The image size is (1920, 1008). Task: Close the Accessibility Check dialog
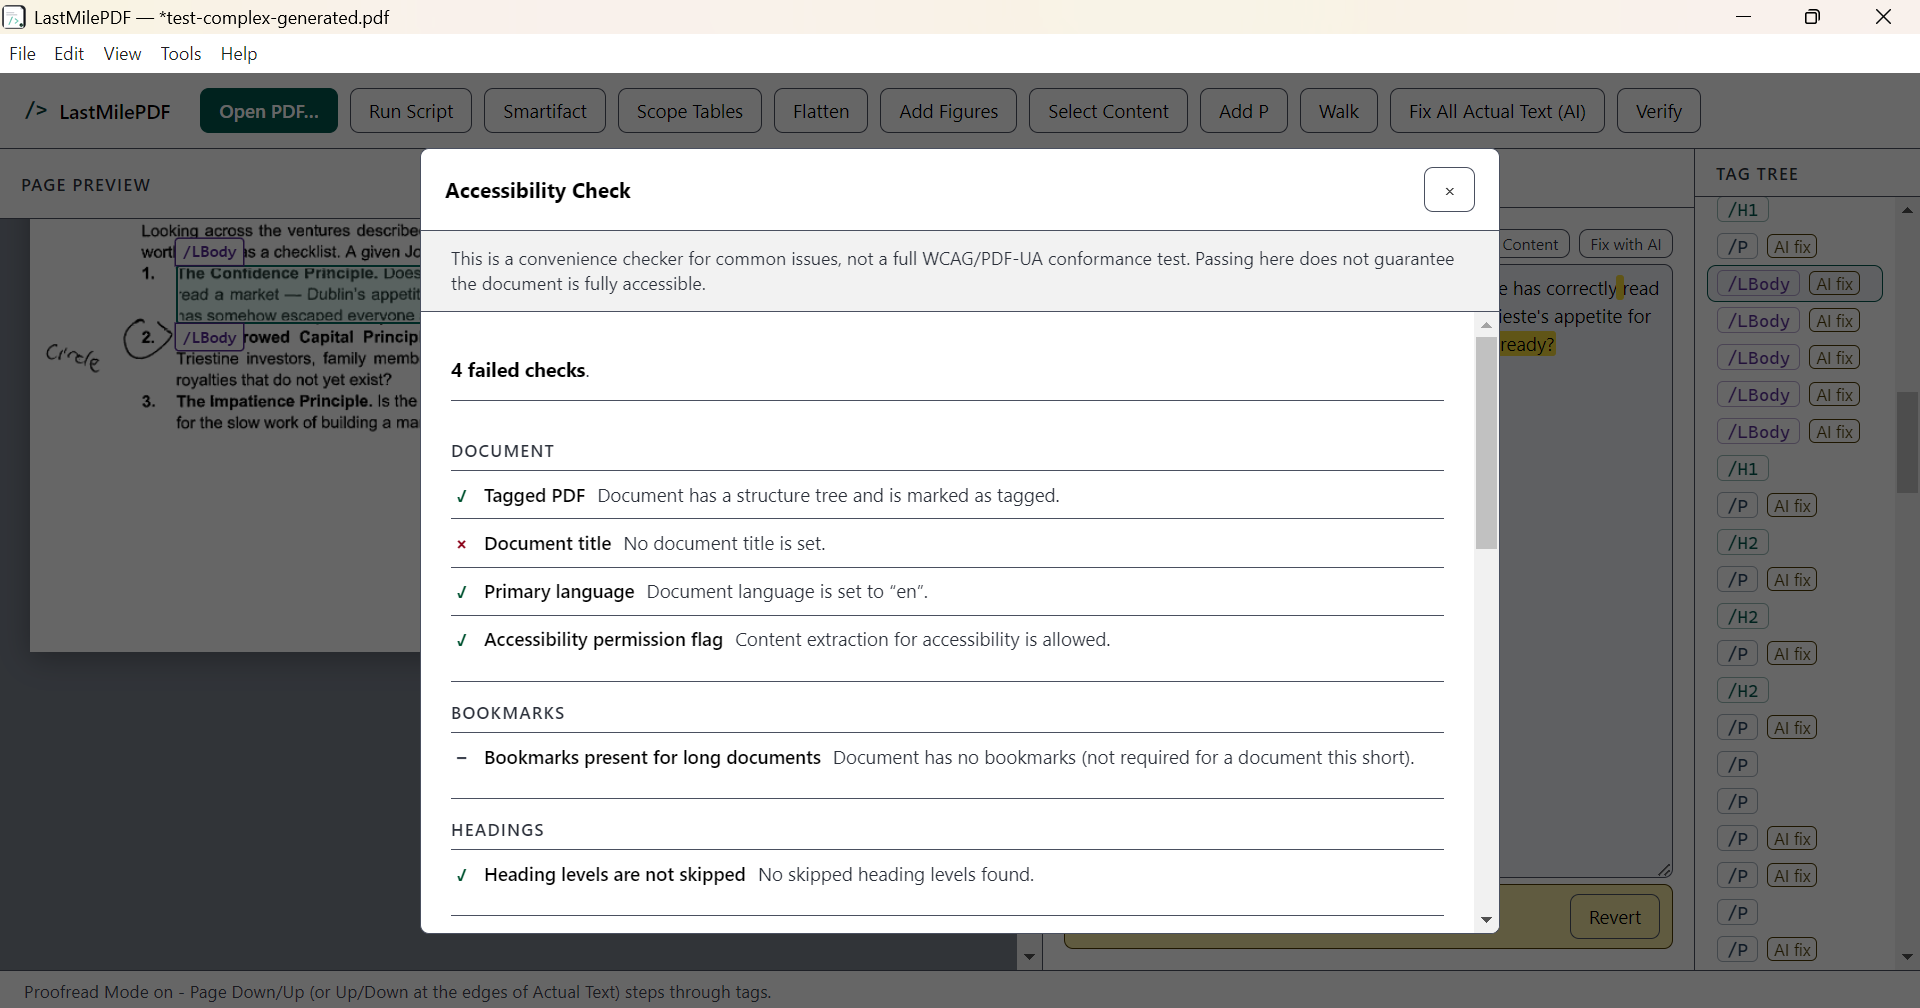(x=1449, y=190)
